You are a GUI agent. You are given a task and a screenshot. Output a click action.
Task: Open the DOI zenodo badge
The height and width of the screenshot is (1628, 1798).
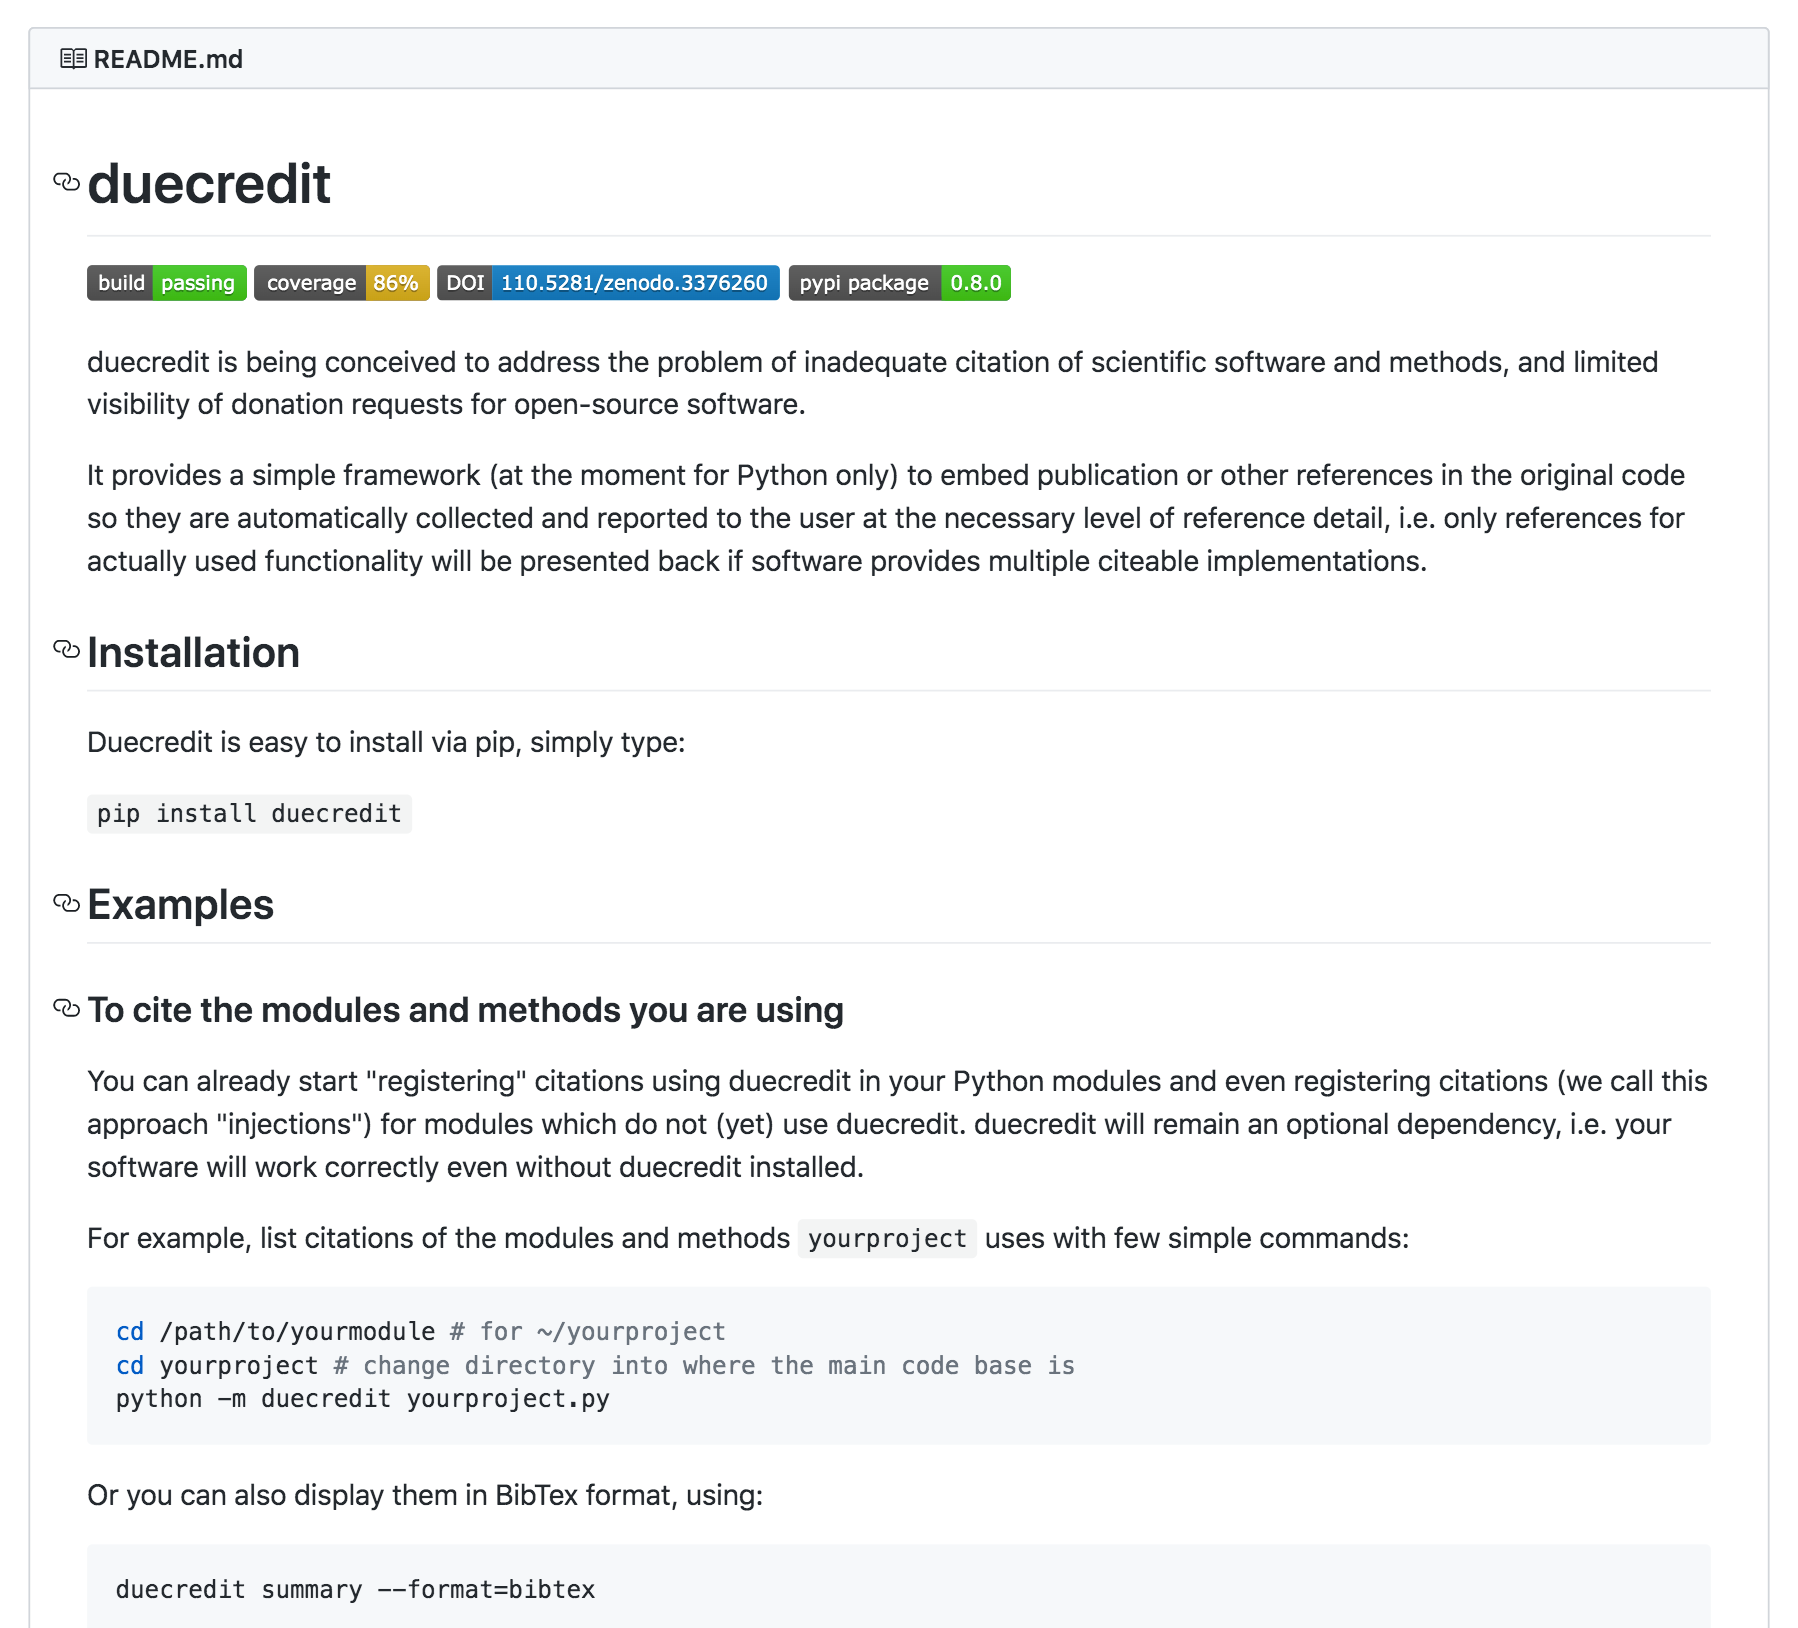pyautogui.click(x=607, y=283)
